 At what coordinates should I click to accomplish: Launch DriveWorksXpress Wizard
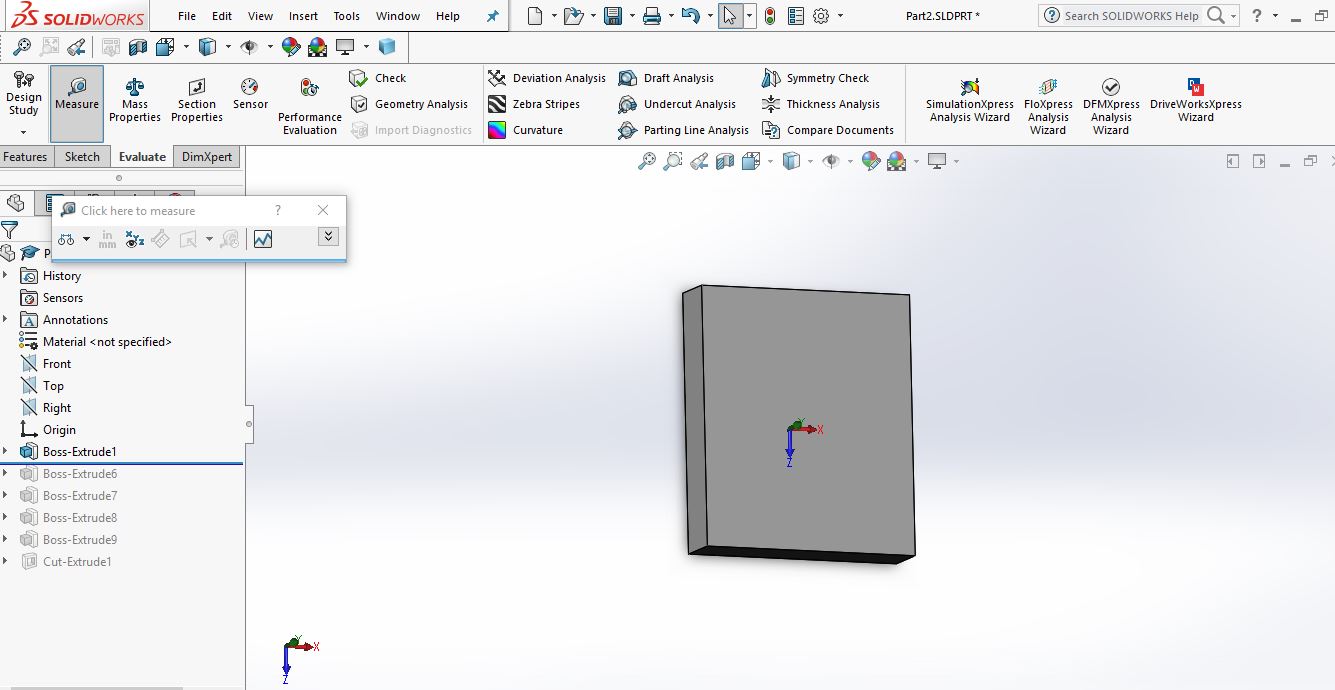tap(1196, 101)
